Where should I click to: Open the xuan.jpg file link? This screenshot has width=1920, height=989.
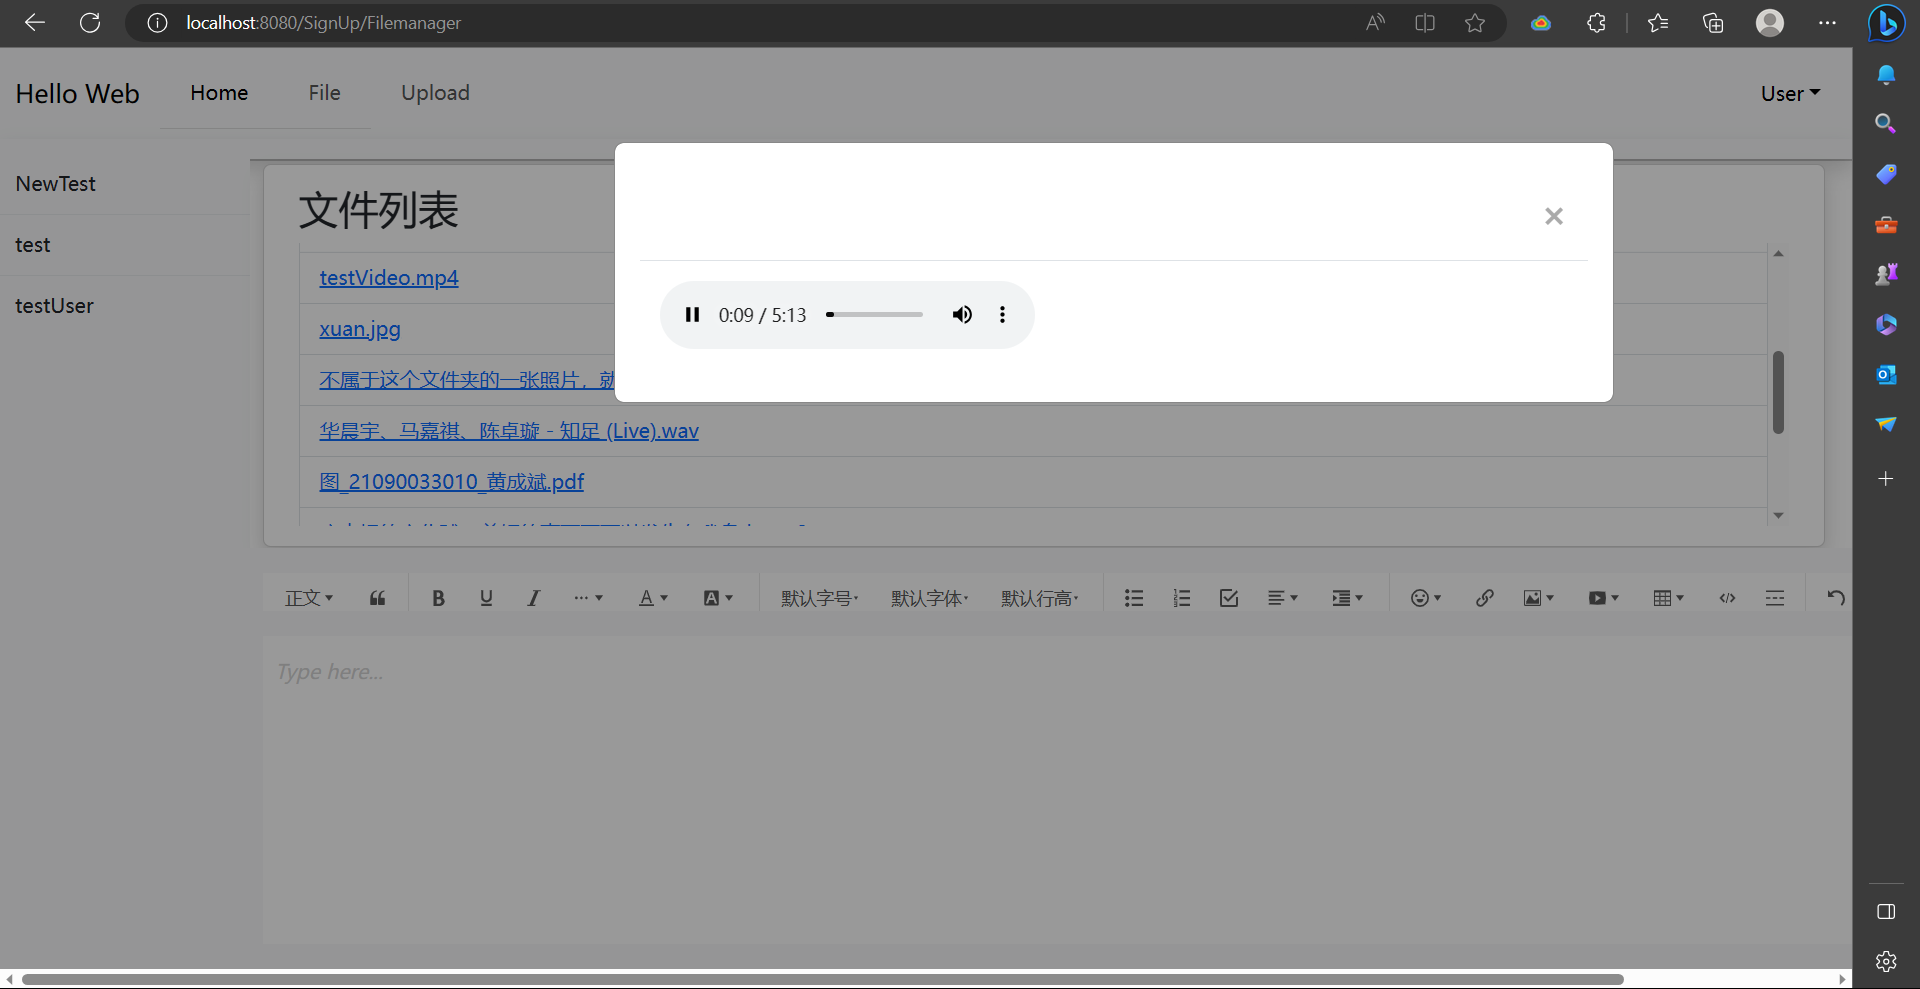pyautogui.click(x=360, y=329)
